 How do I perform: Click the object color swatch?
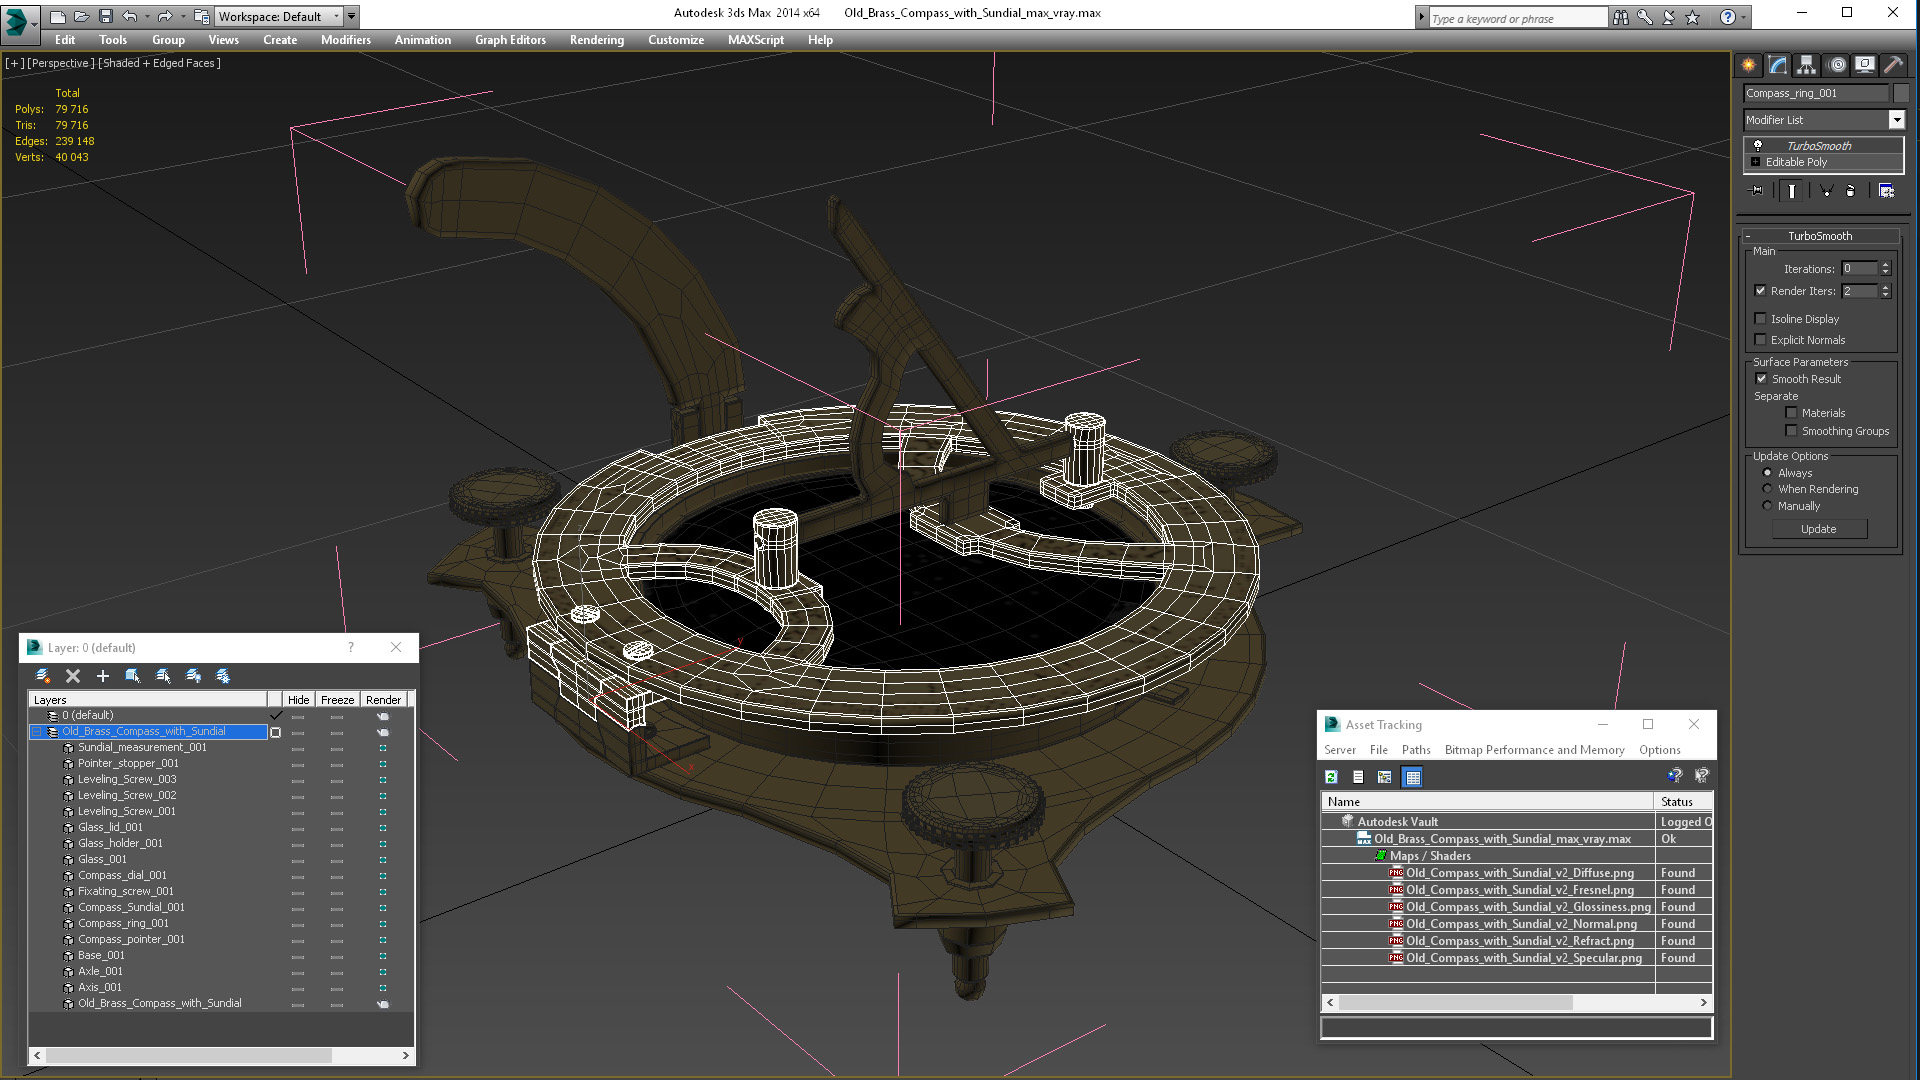1901,93
